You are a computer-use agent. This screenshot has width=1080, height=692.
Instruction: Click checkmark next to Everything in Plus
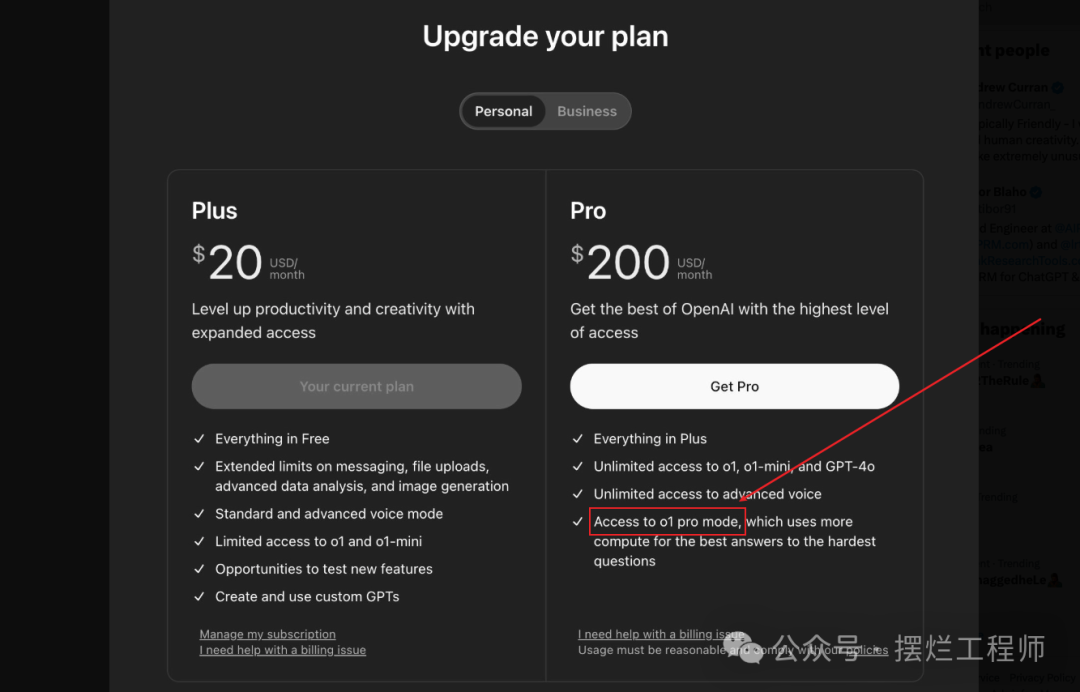578,439
